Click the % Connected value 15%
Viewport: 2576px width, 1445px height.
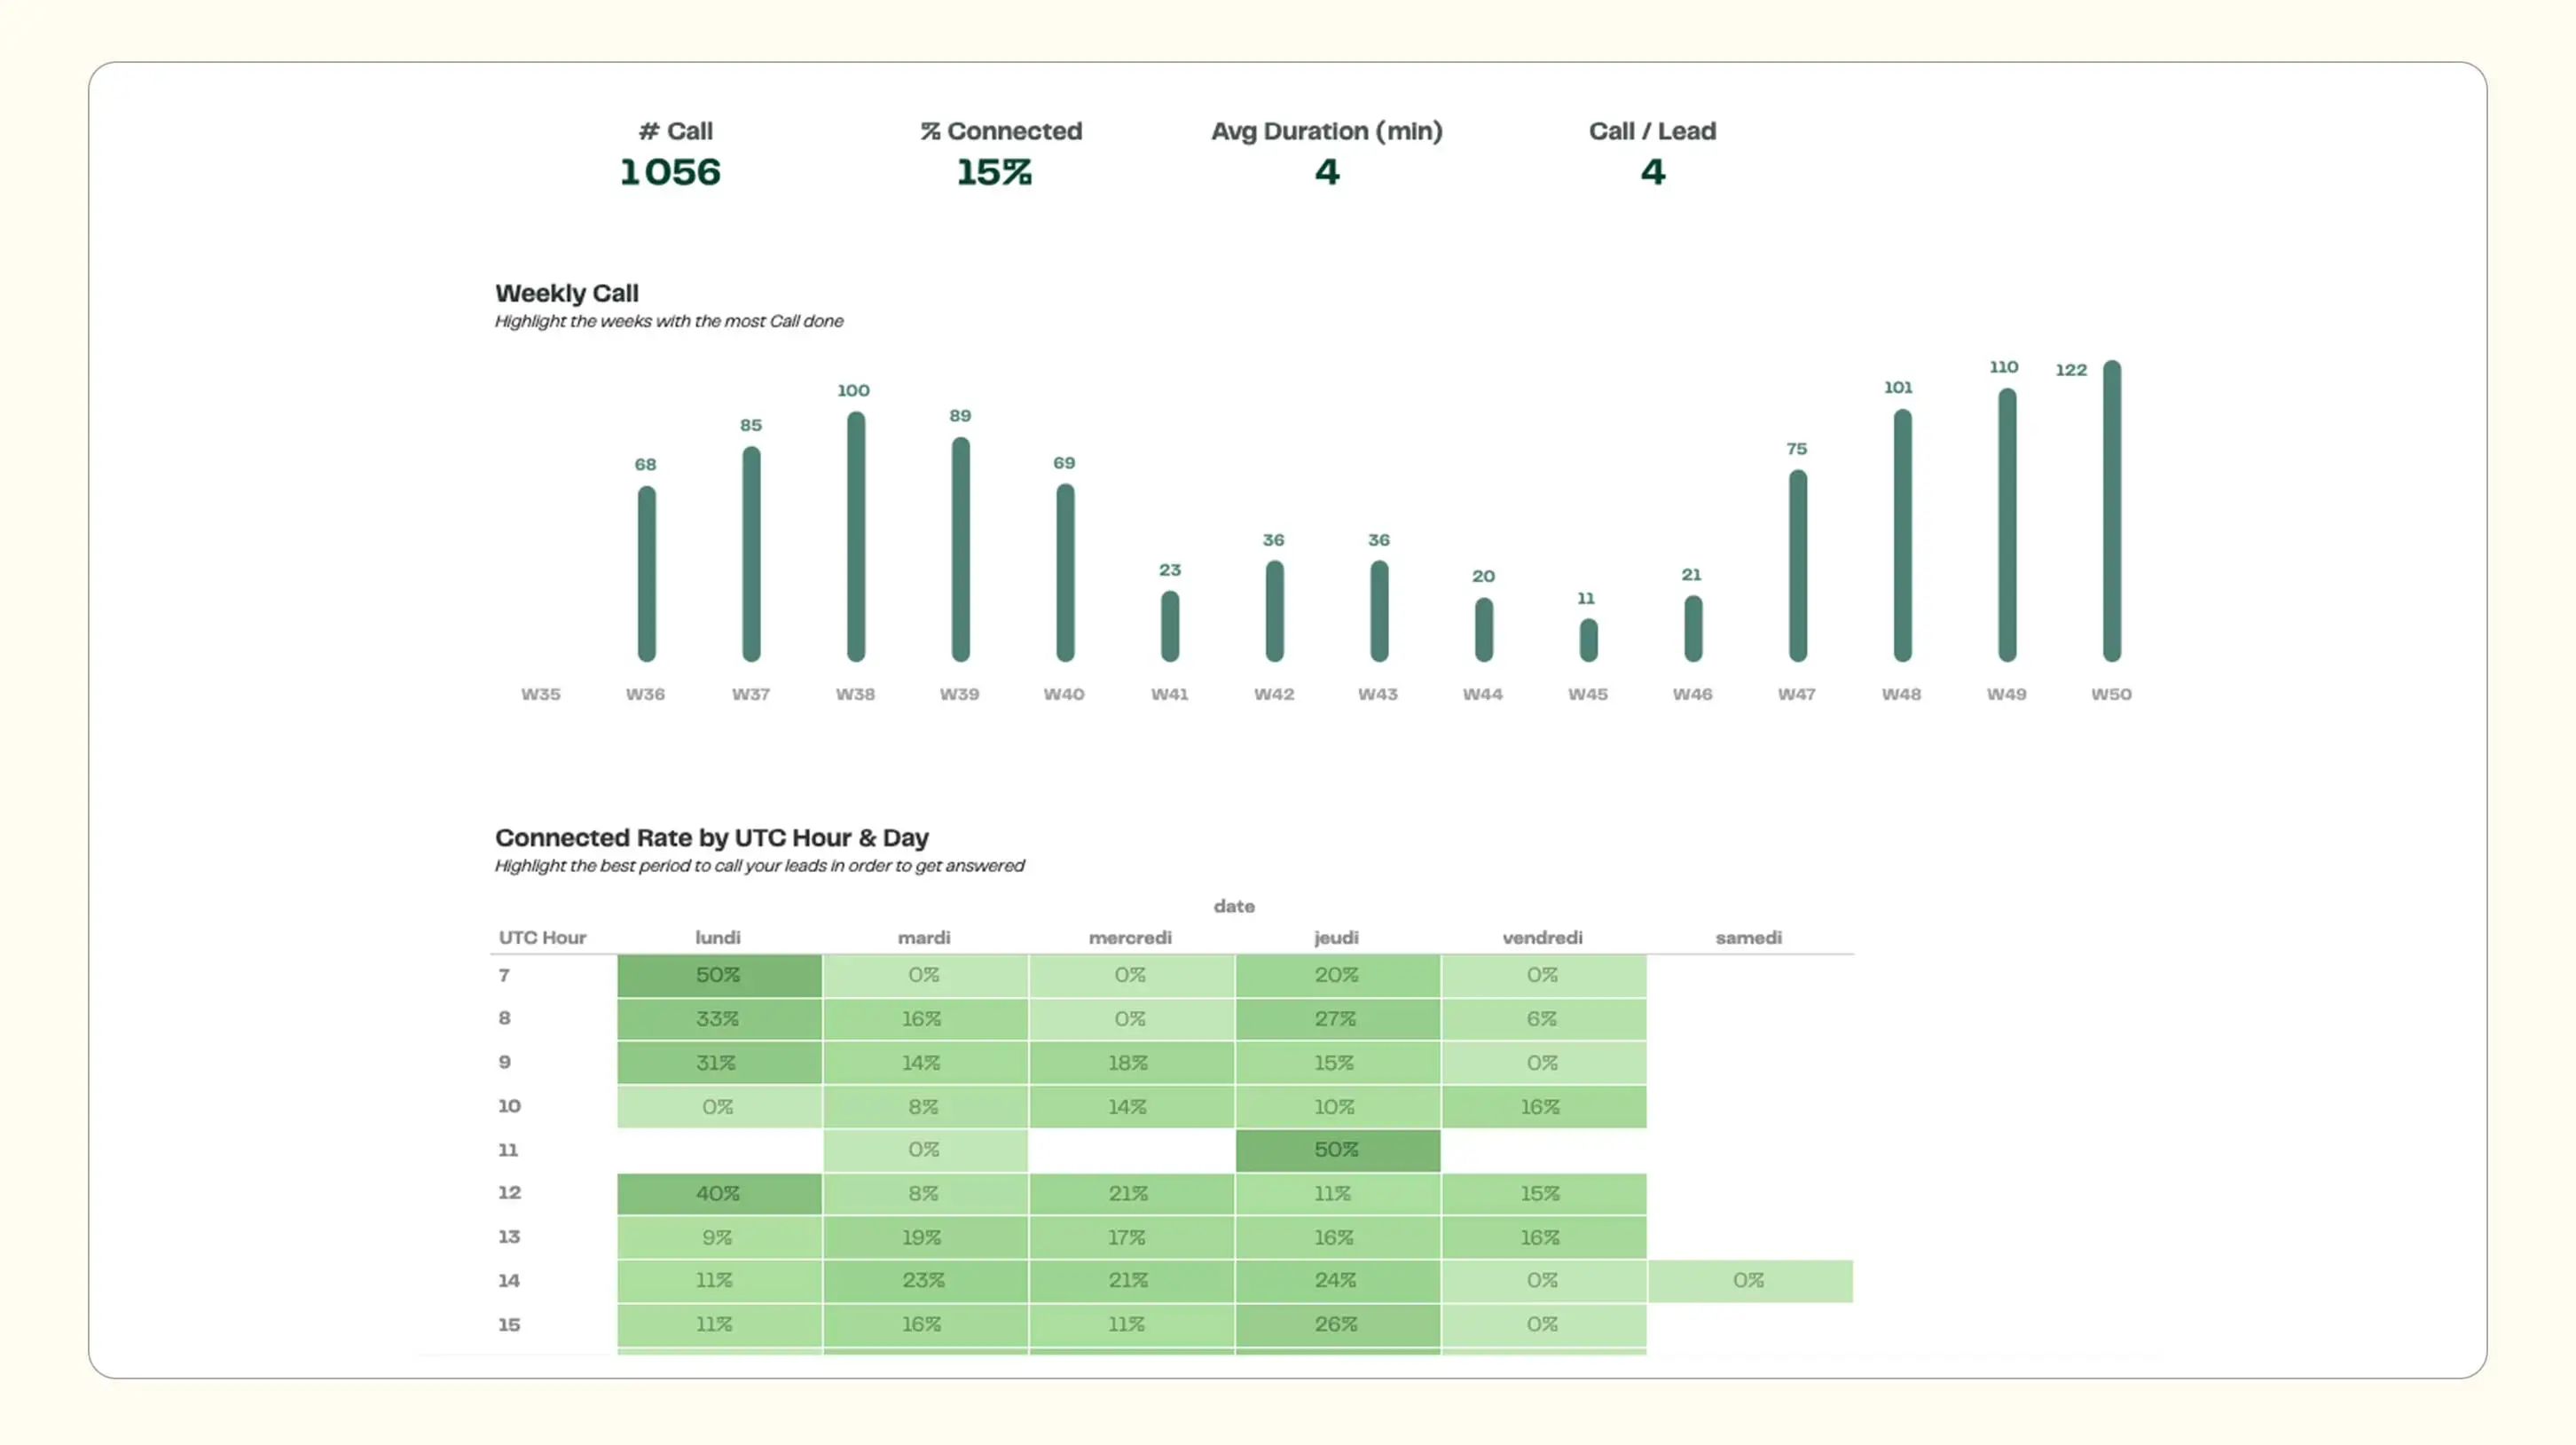pyautogui.click(x=994, y=173)
